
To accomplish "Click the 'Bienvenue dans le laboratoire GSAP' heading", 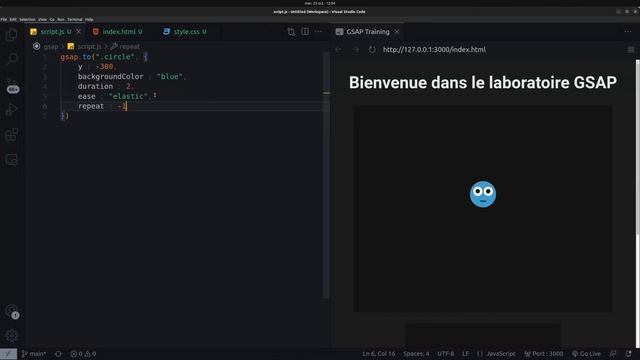I will 482,82.
